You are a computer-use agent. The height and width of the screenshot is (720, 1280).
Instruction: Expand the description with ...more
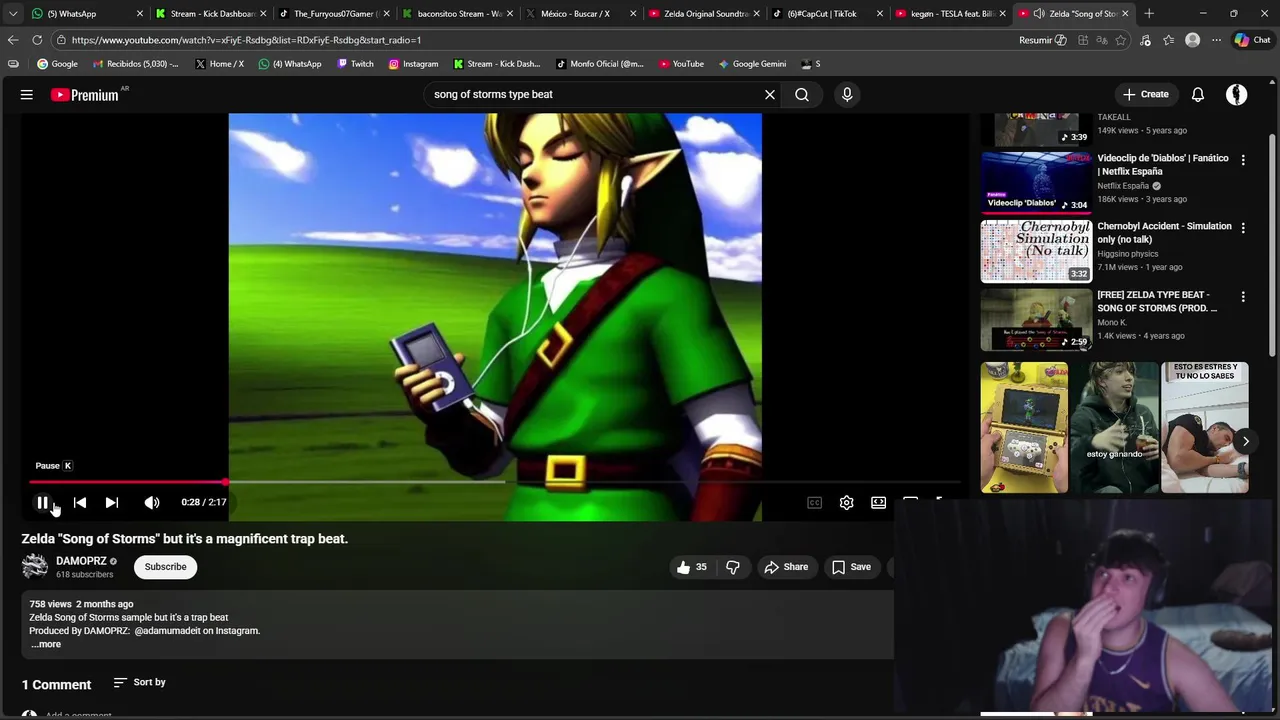[x=45, y=644]
